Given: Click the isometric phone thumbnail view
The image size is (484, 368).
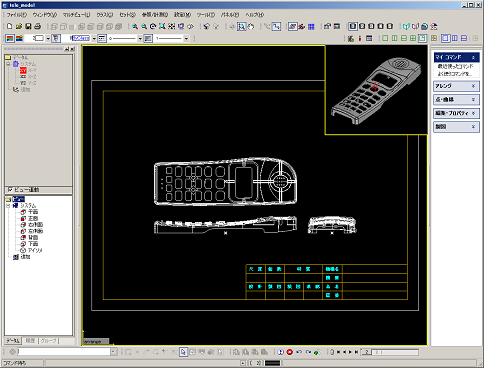Looking at the screenshot, I should [376, 90].
